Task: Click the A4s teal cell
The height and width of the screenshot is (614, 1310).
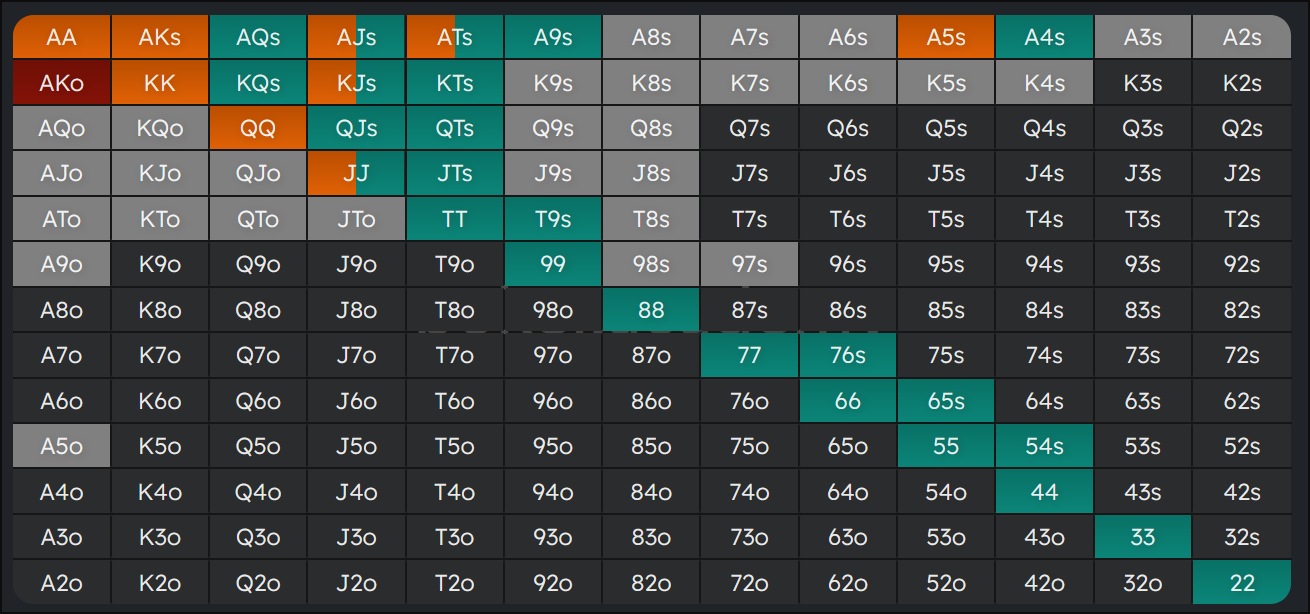Action: (x=1044, y=37)
